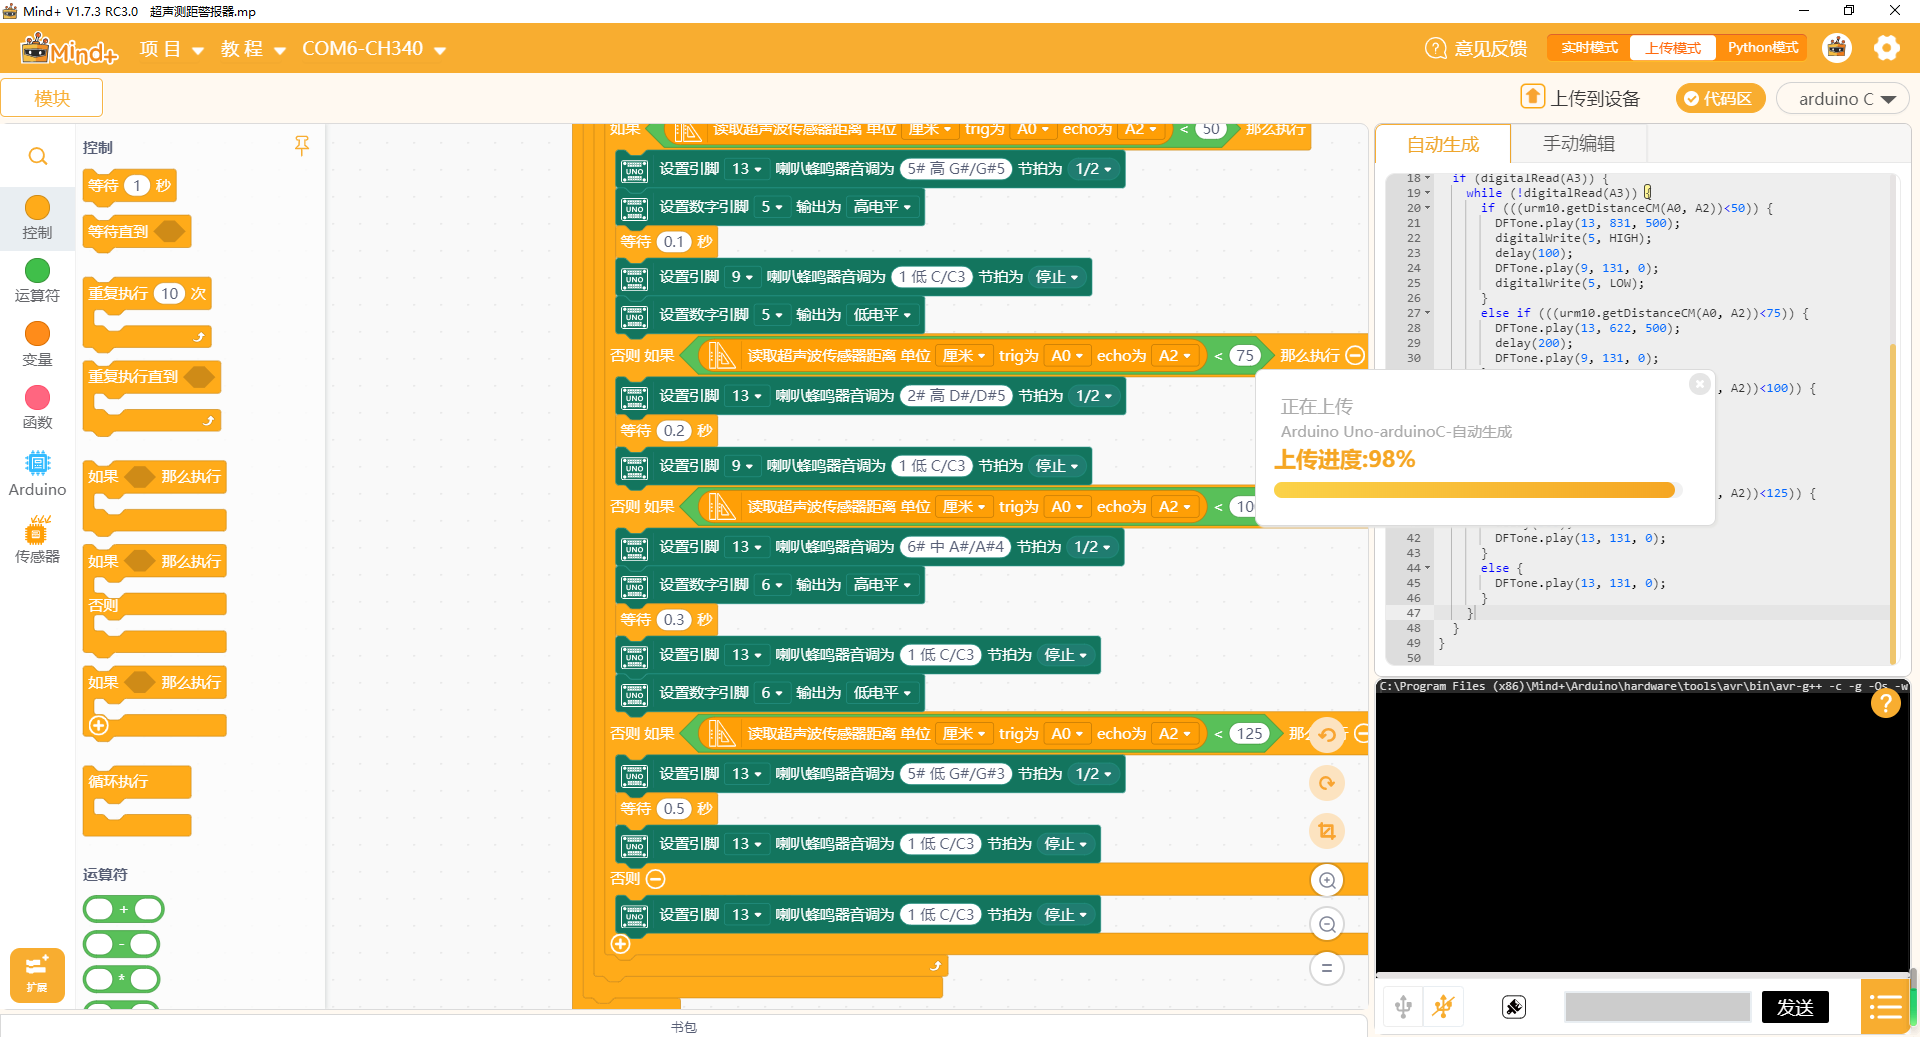Image resolution: width=1920 pixels, height=1037 pixels.
Task: Switch to Python模式 mode
Action: (1762, 48)
